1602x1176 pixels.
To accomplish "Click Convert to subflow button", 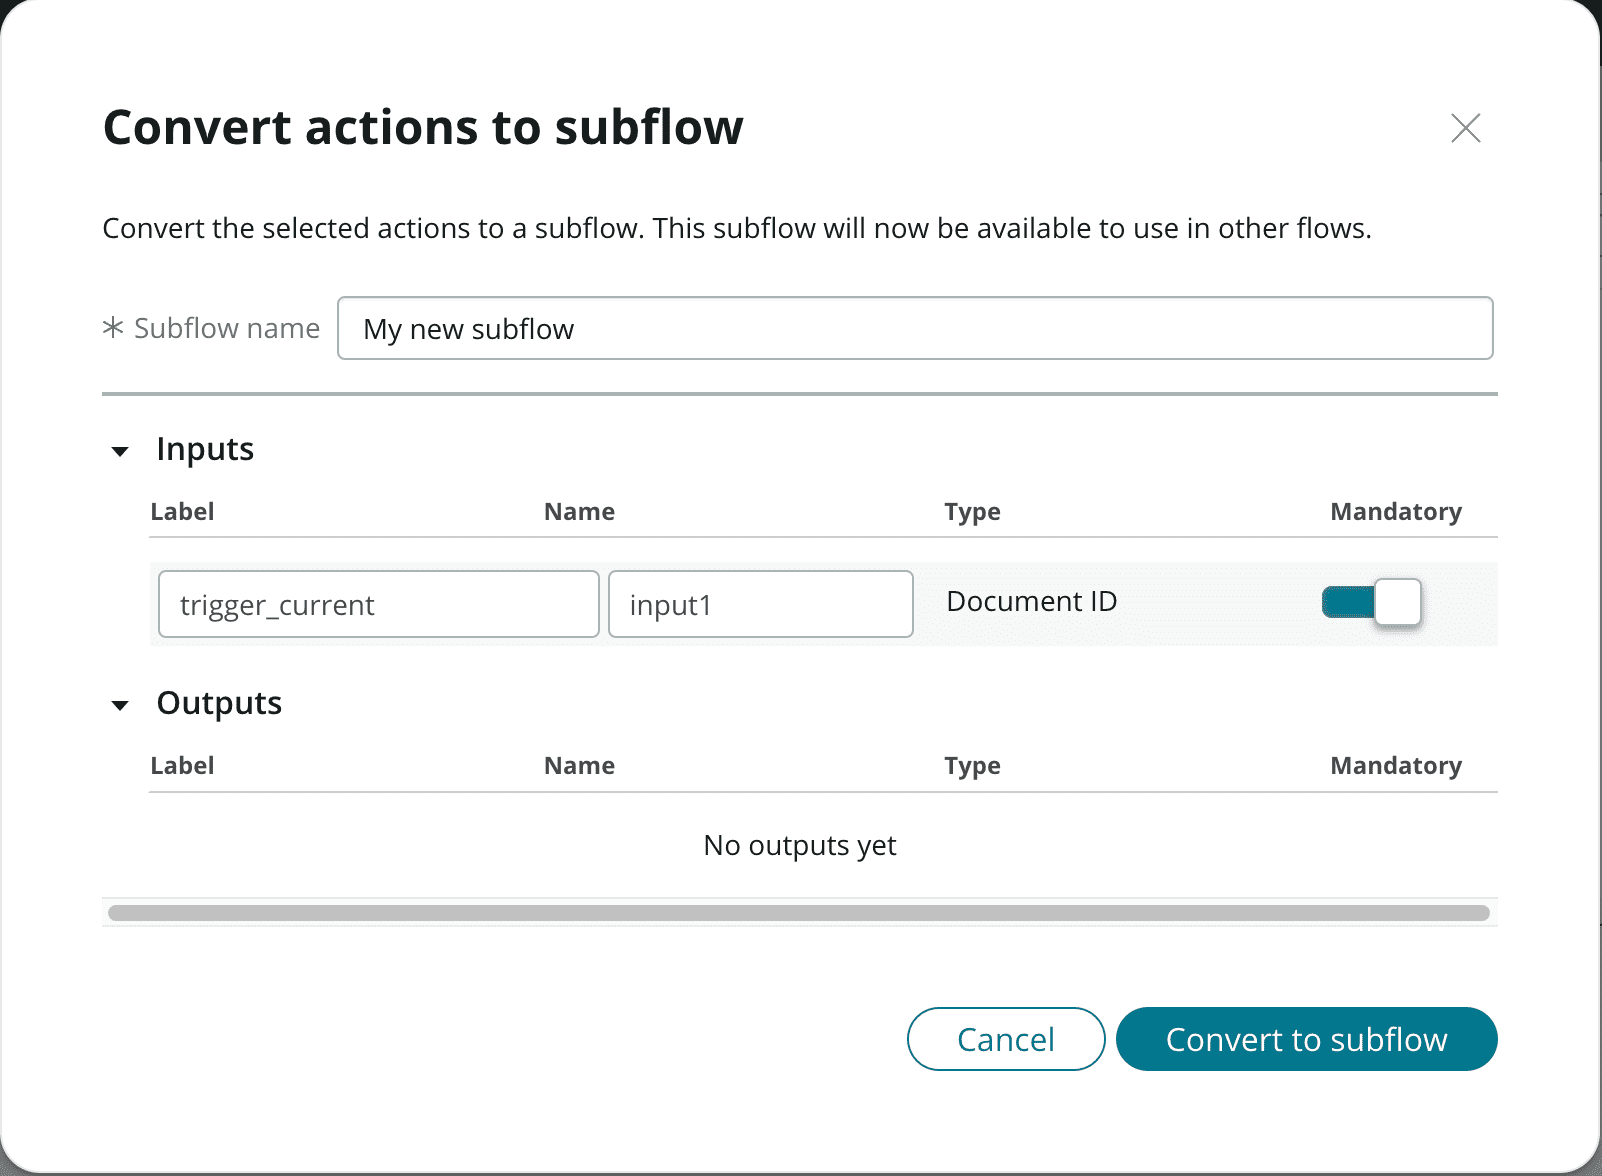I will coord(1306,1039).
